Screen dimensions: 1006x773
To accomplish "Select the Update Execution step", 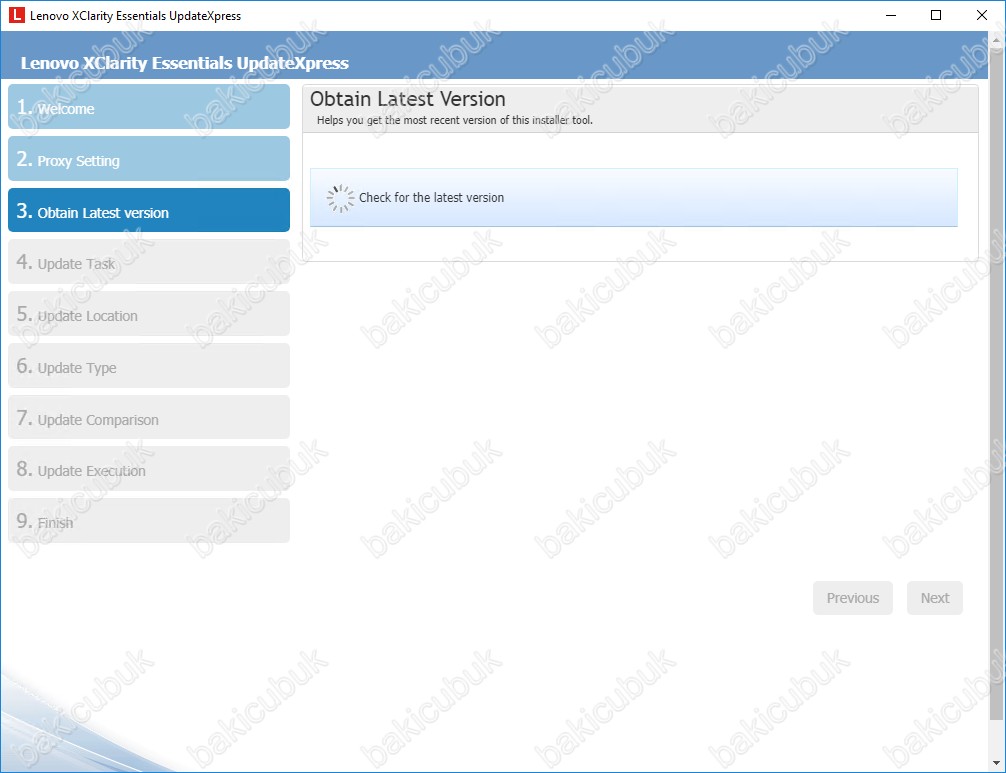I will point(149,469).
